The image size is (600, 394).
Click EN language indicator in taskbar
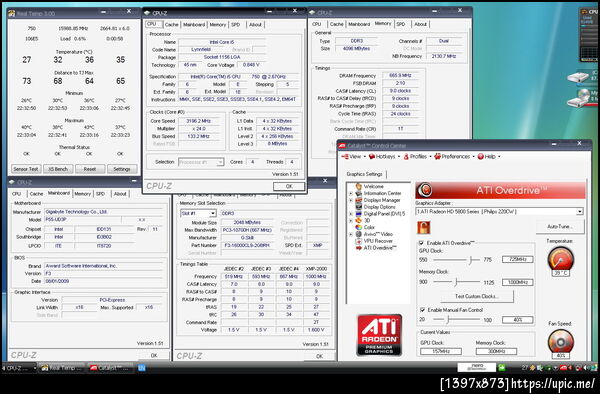click(x=142, y=368)
